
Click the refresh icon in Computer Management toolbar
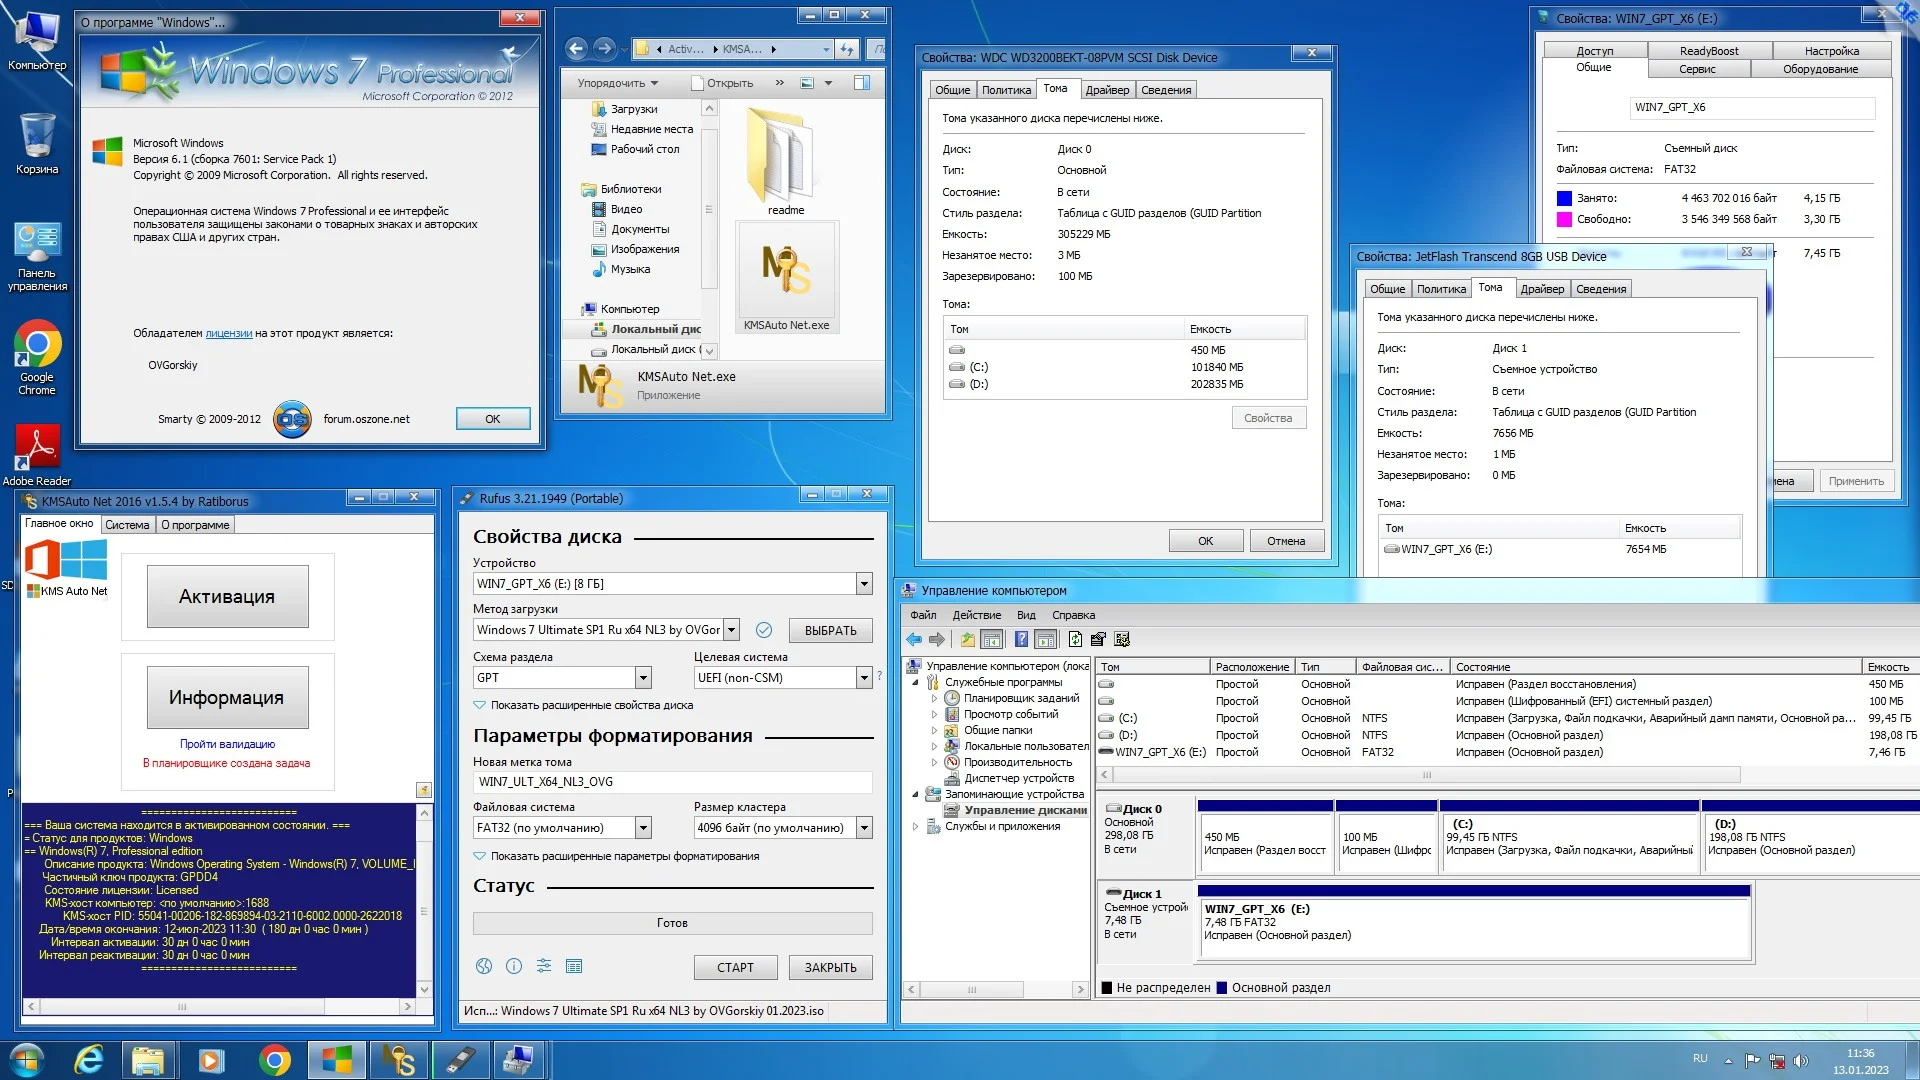1075,640
